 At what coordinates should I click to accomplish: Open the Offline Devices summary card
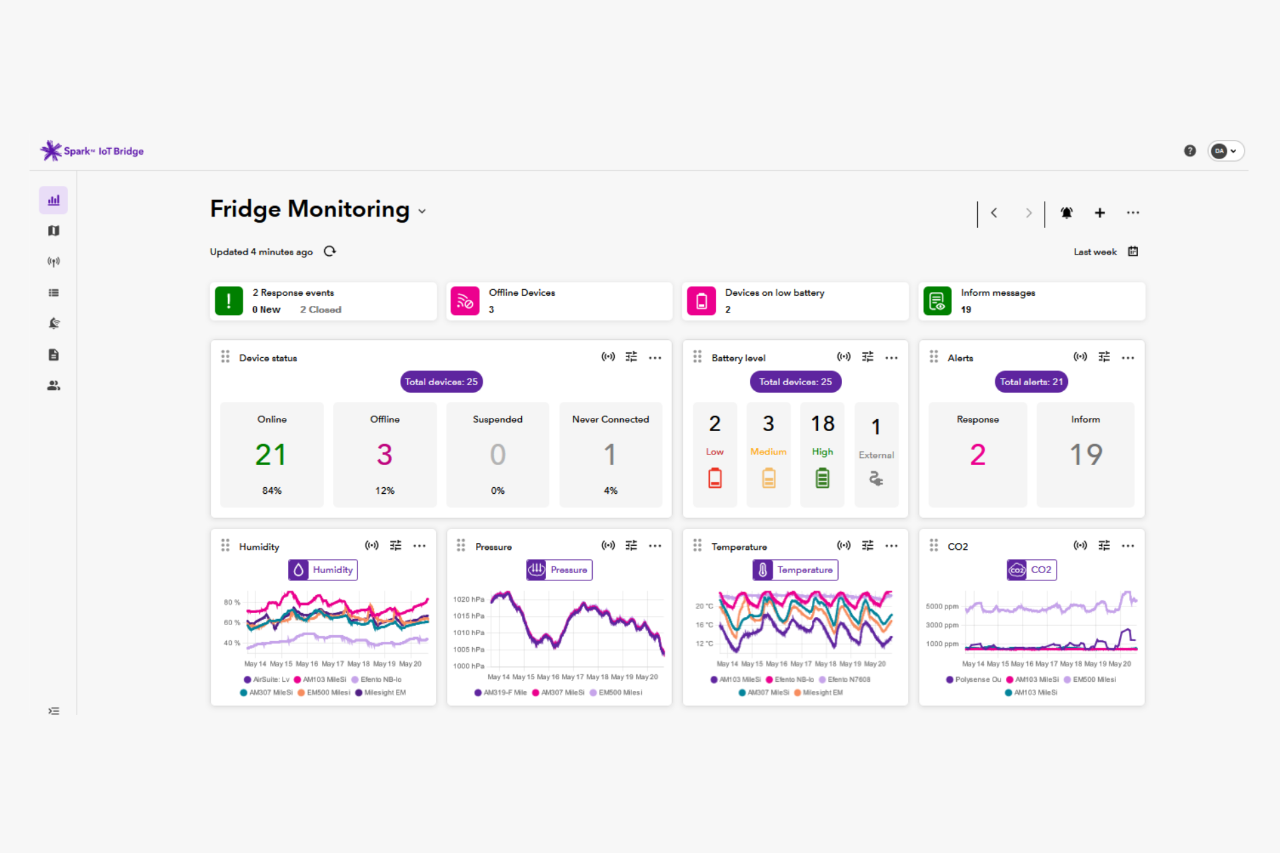tap(559, 301)
